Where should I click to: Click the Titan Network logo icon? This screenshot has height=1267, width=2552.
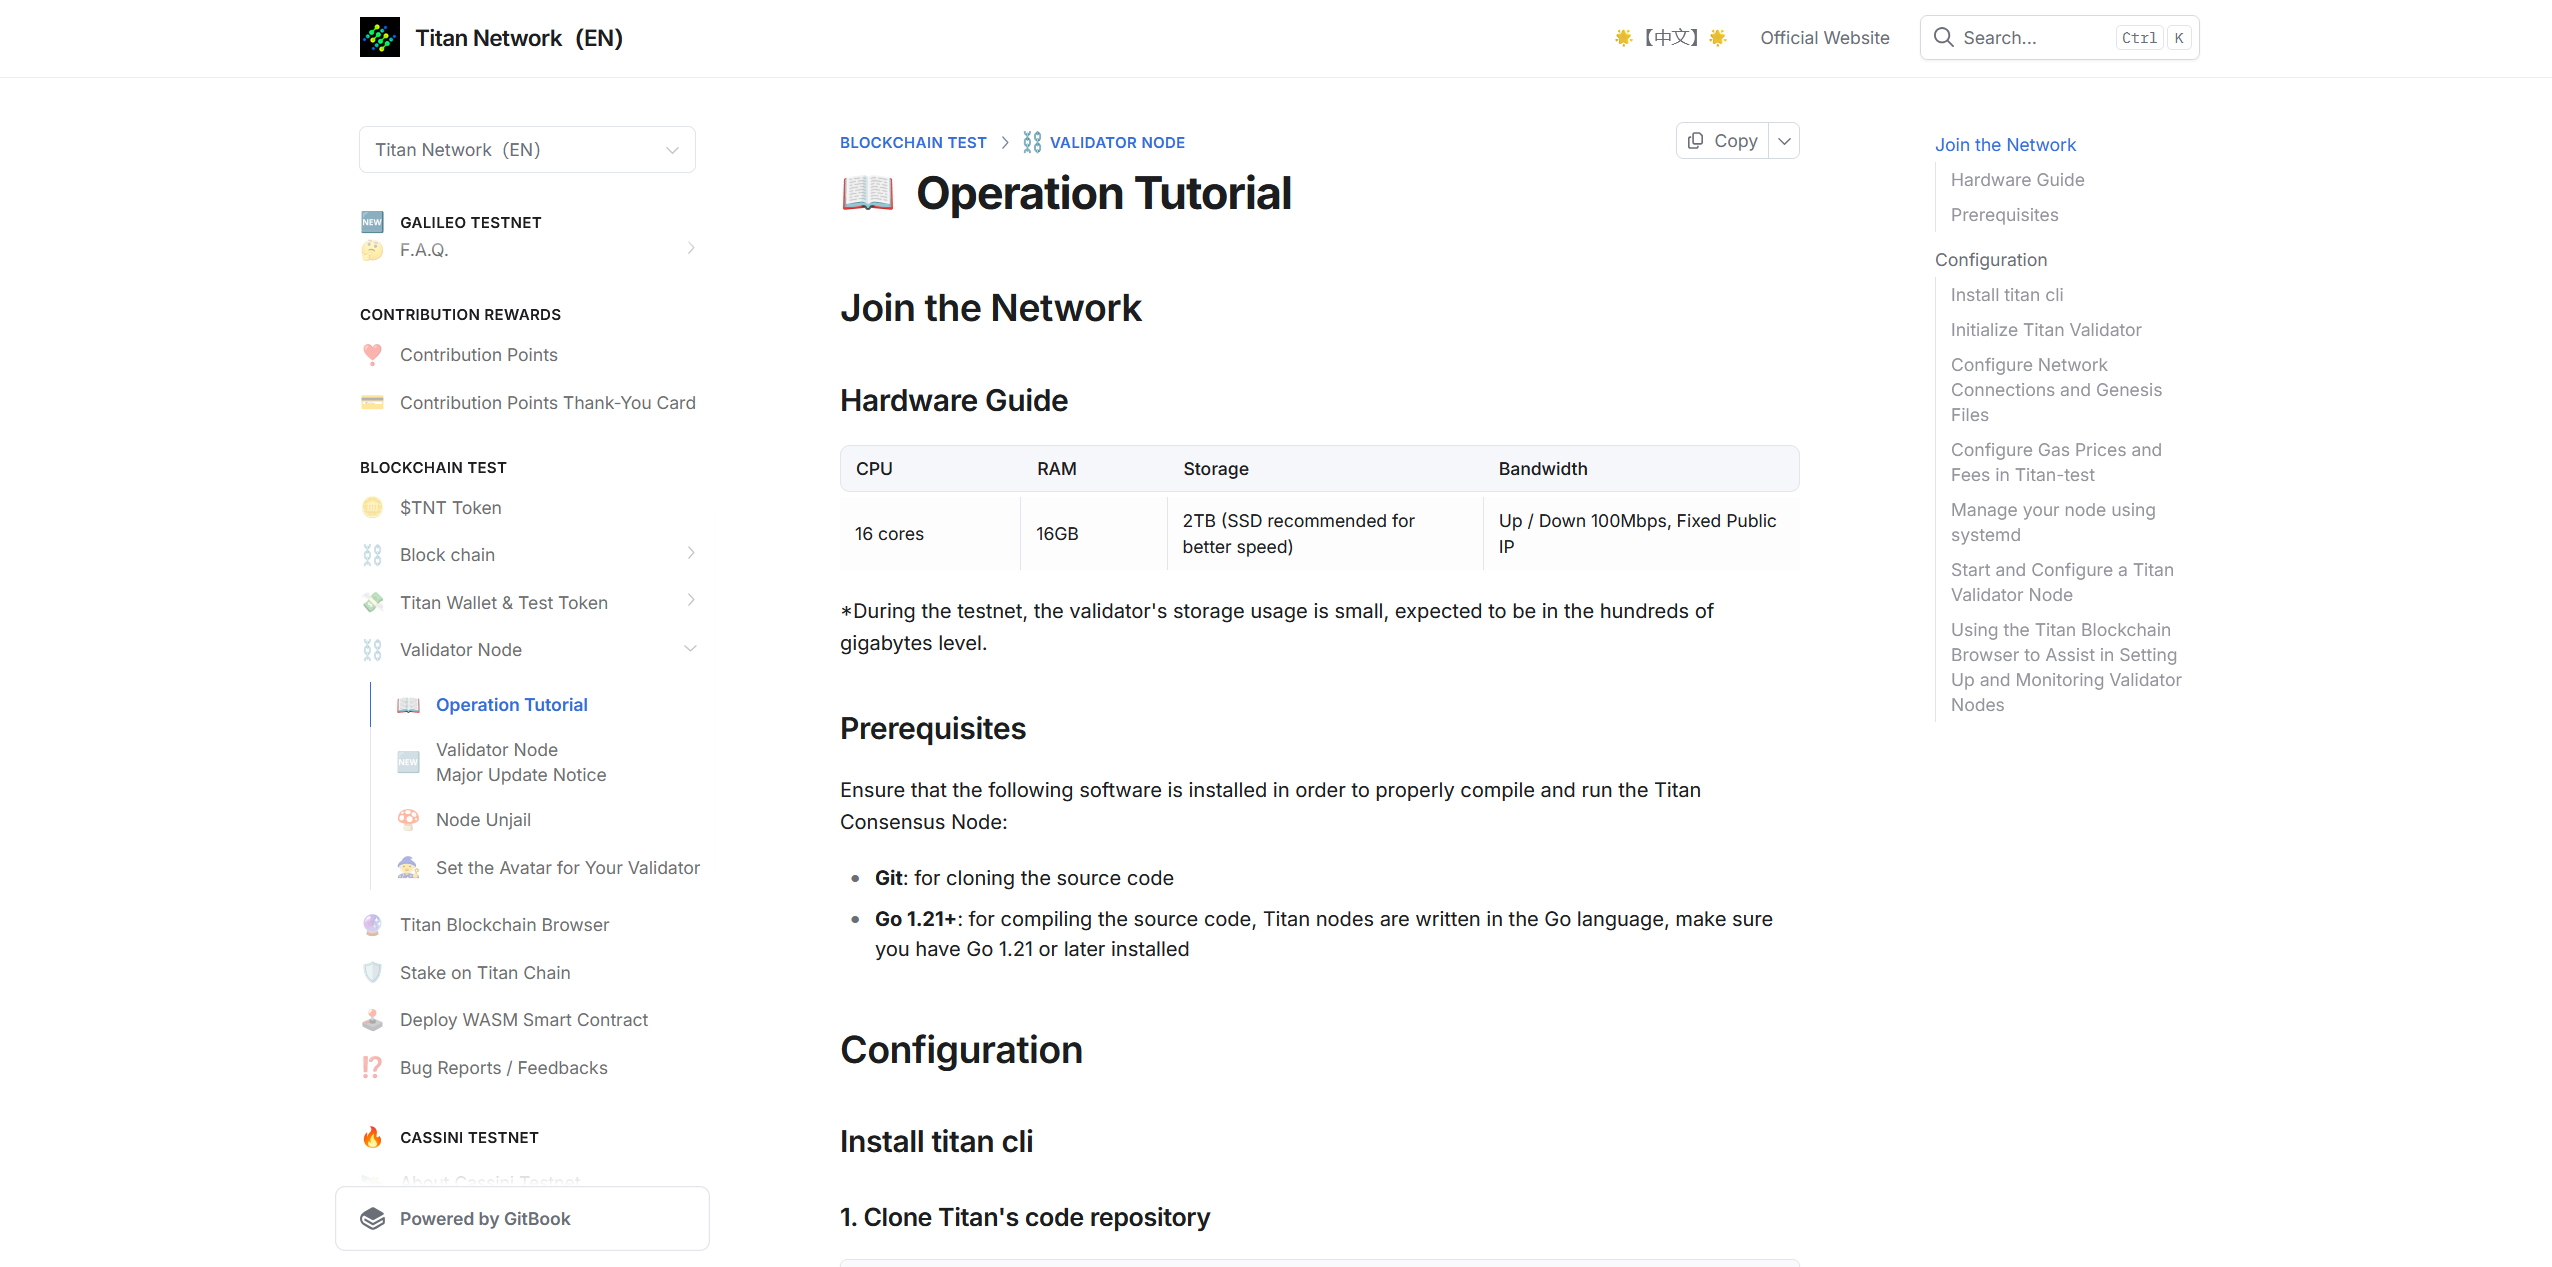[x=380, y=37]
